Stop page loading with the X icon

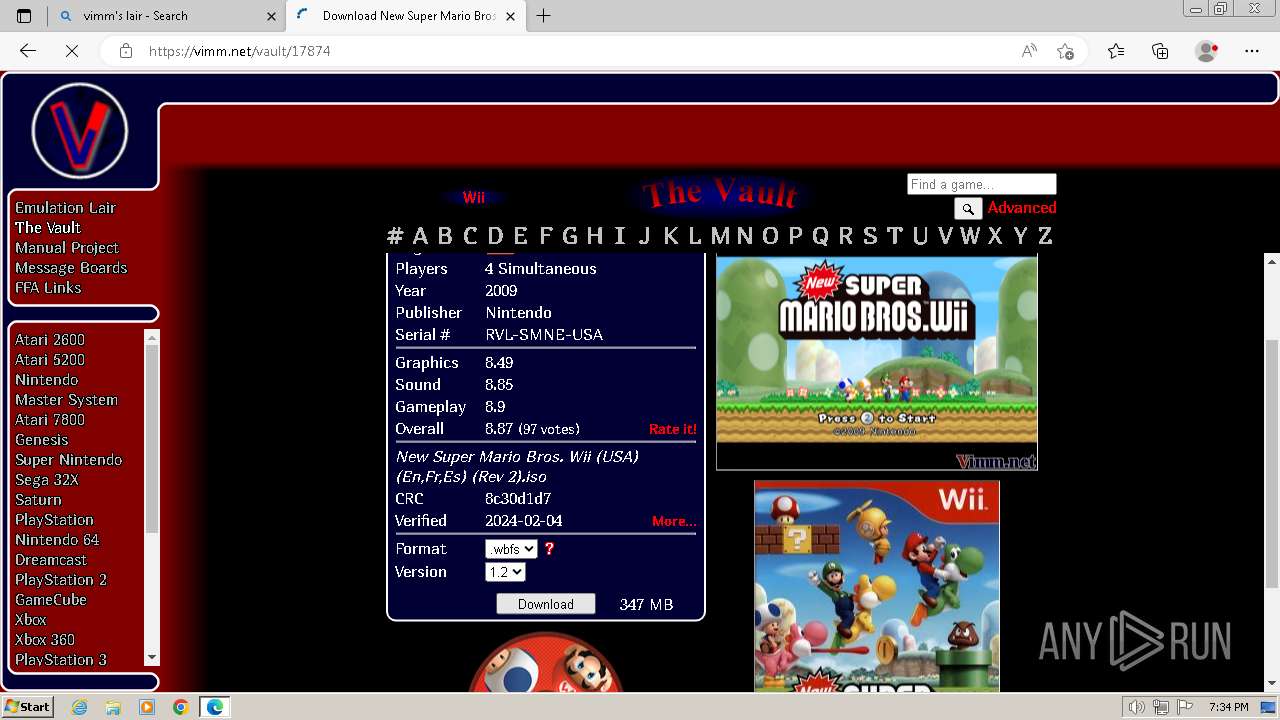click(72, 51)
